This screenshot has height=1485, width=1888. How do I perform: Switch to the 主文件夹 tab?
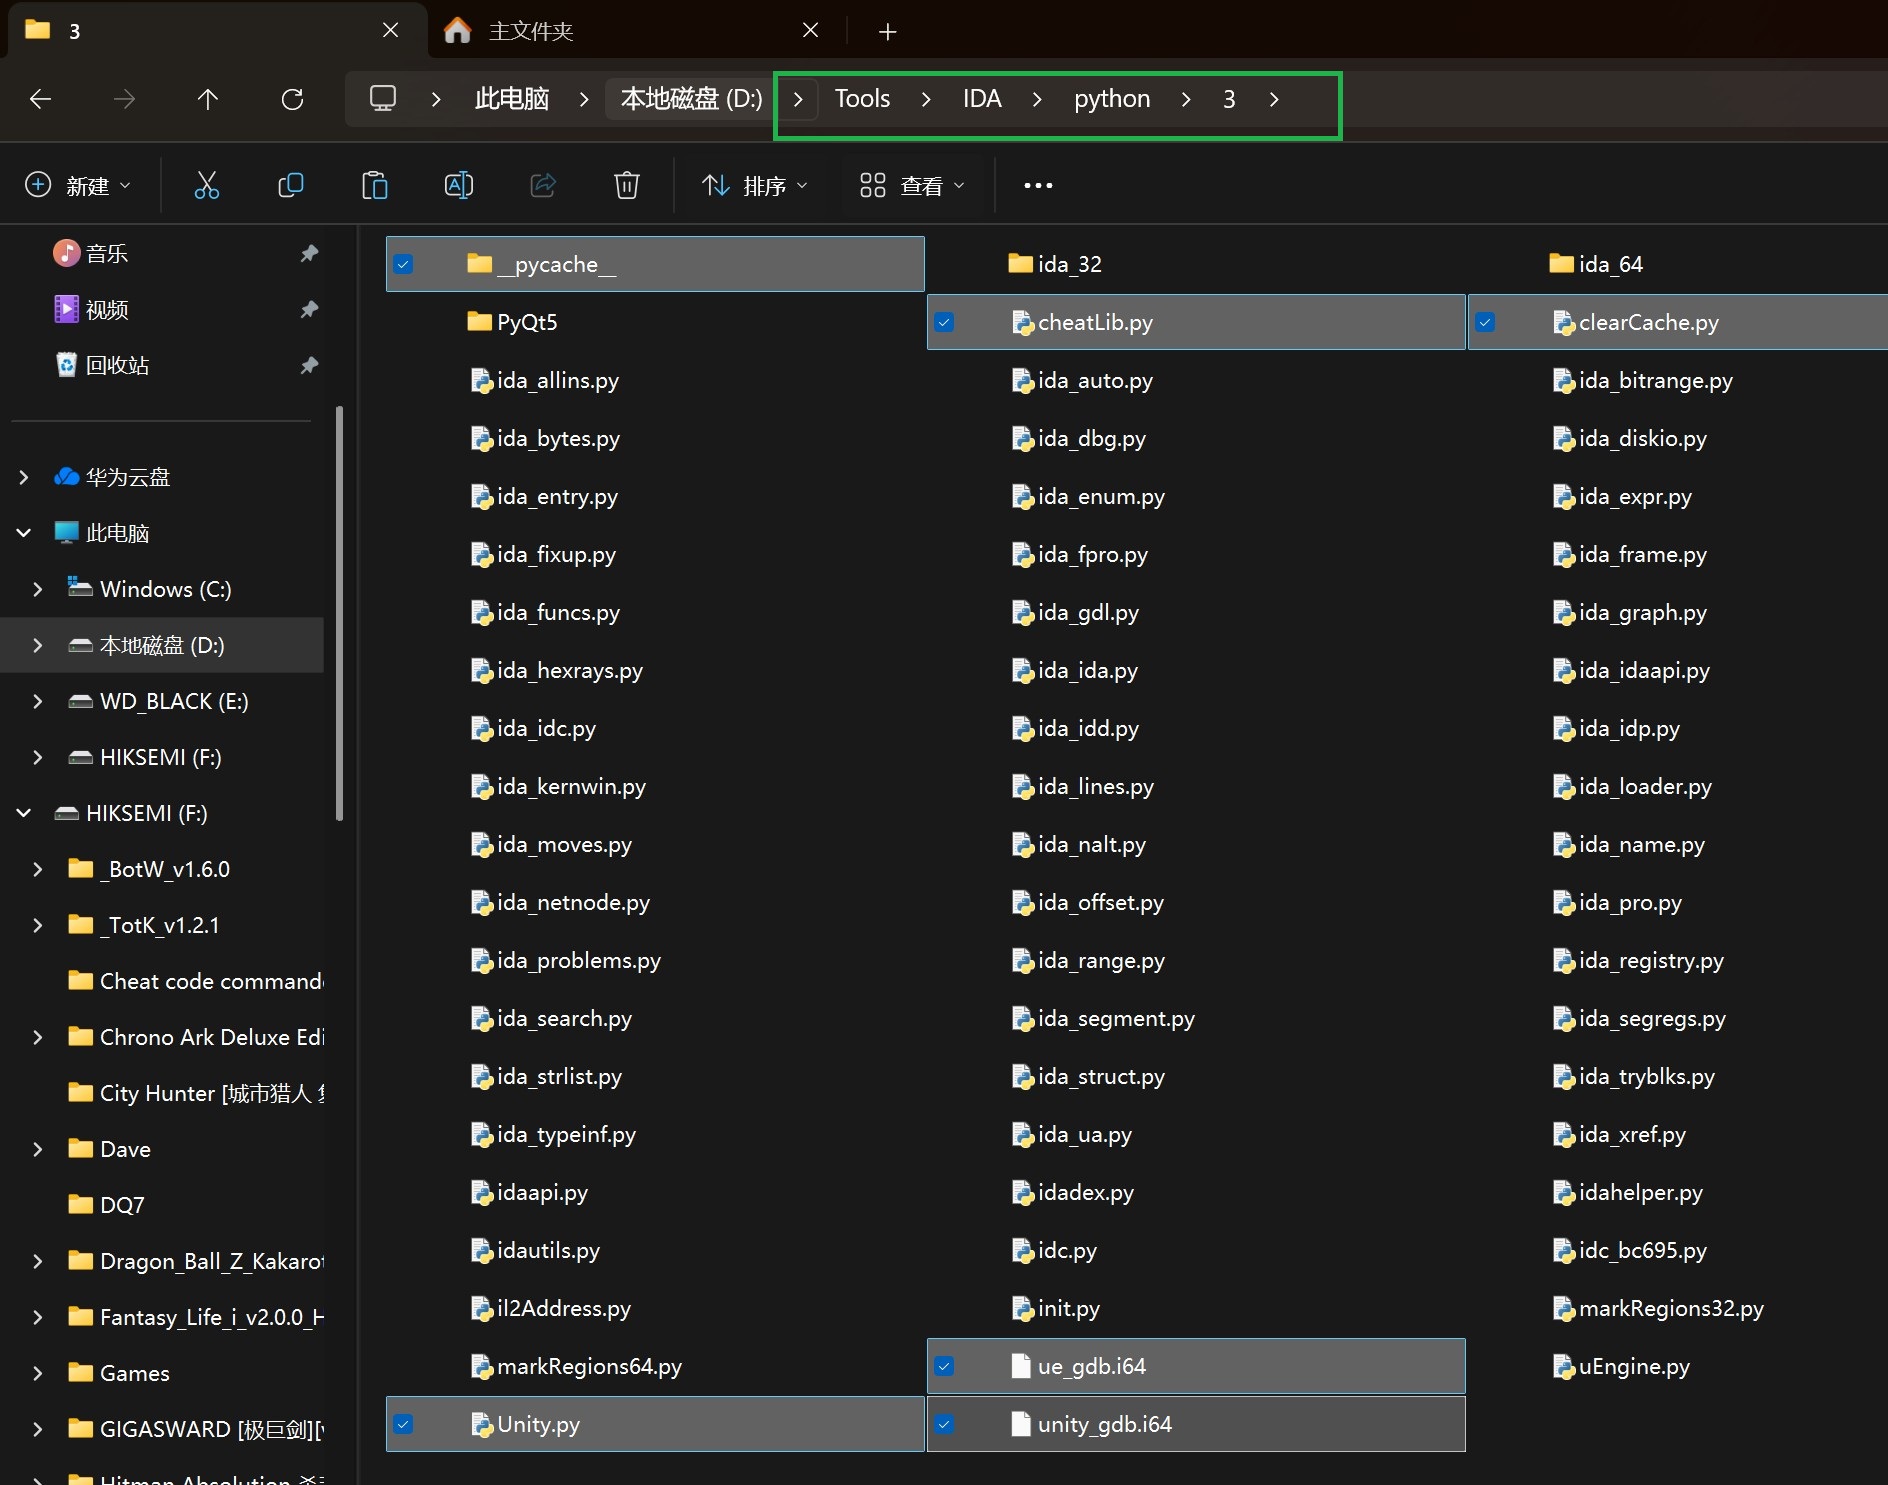click(630, 31)
